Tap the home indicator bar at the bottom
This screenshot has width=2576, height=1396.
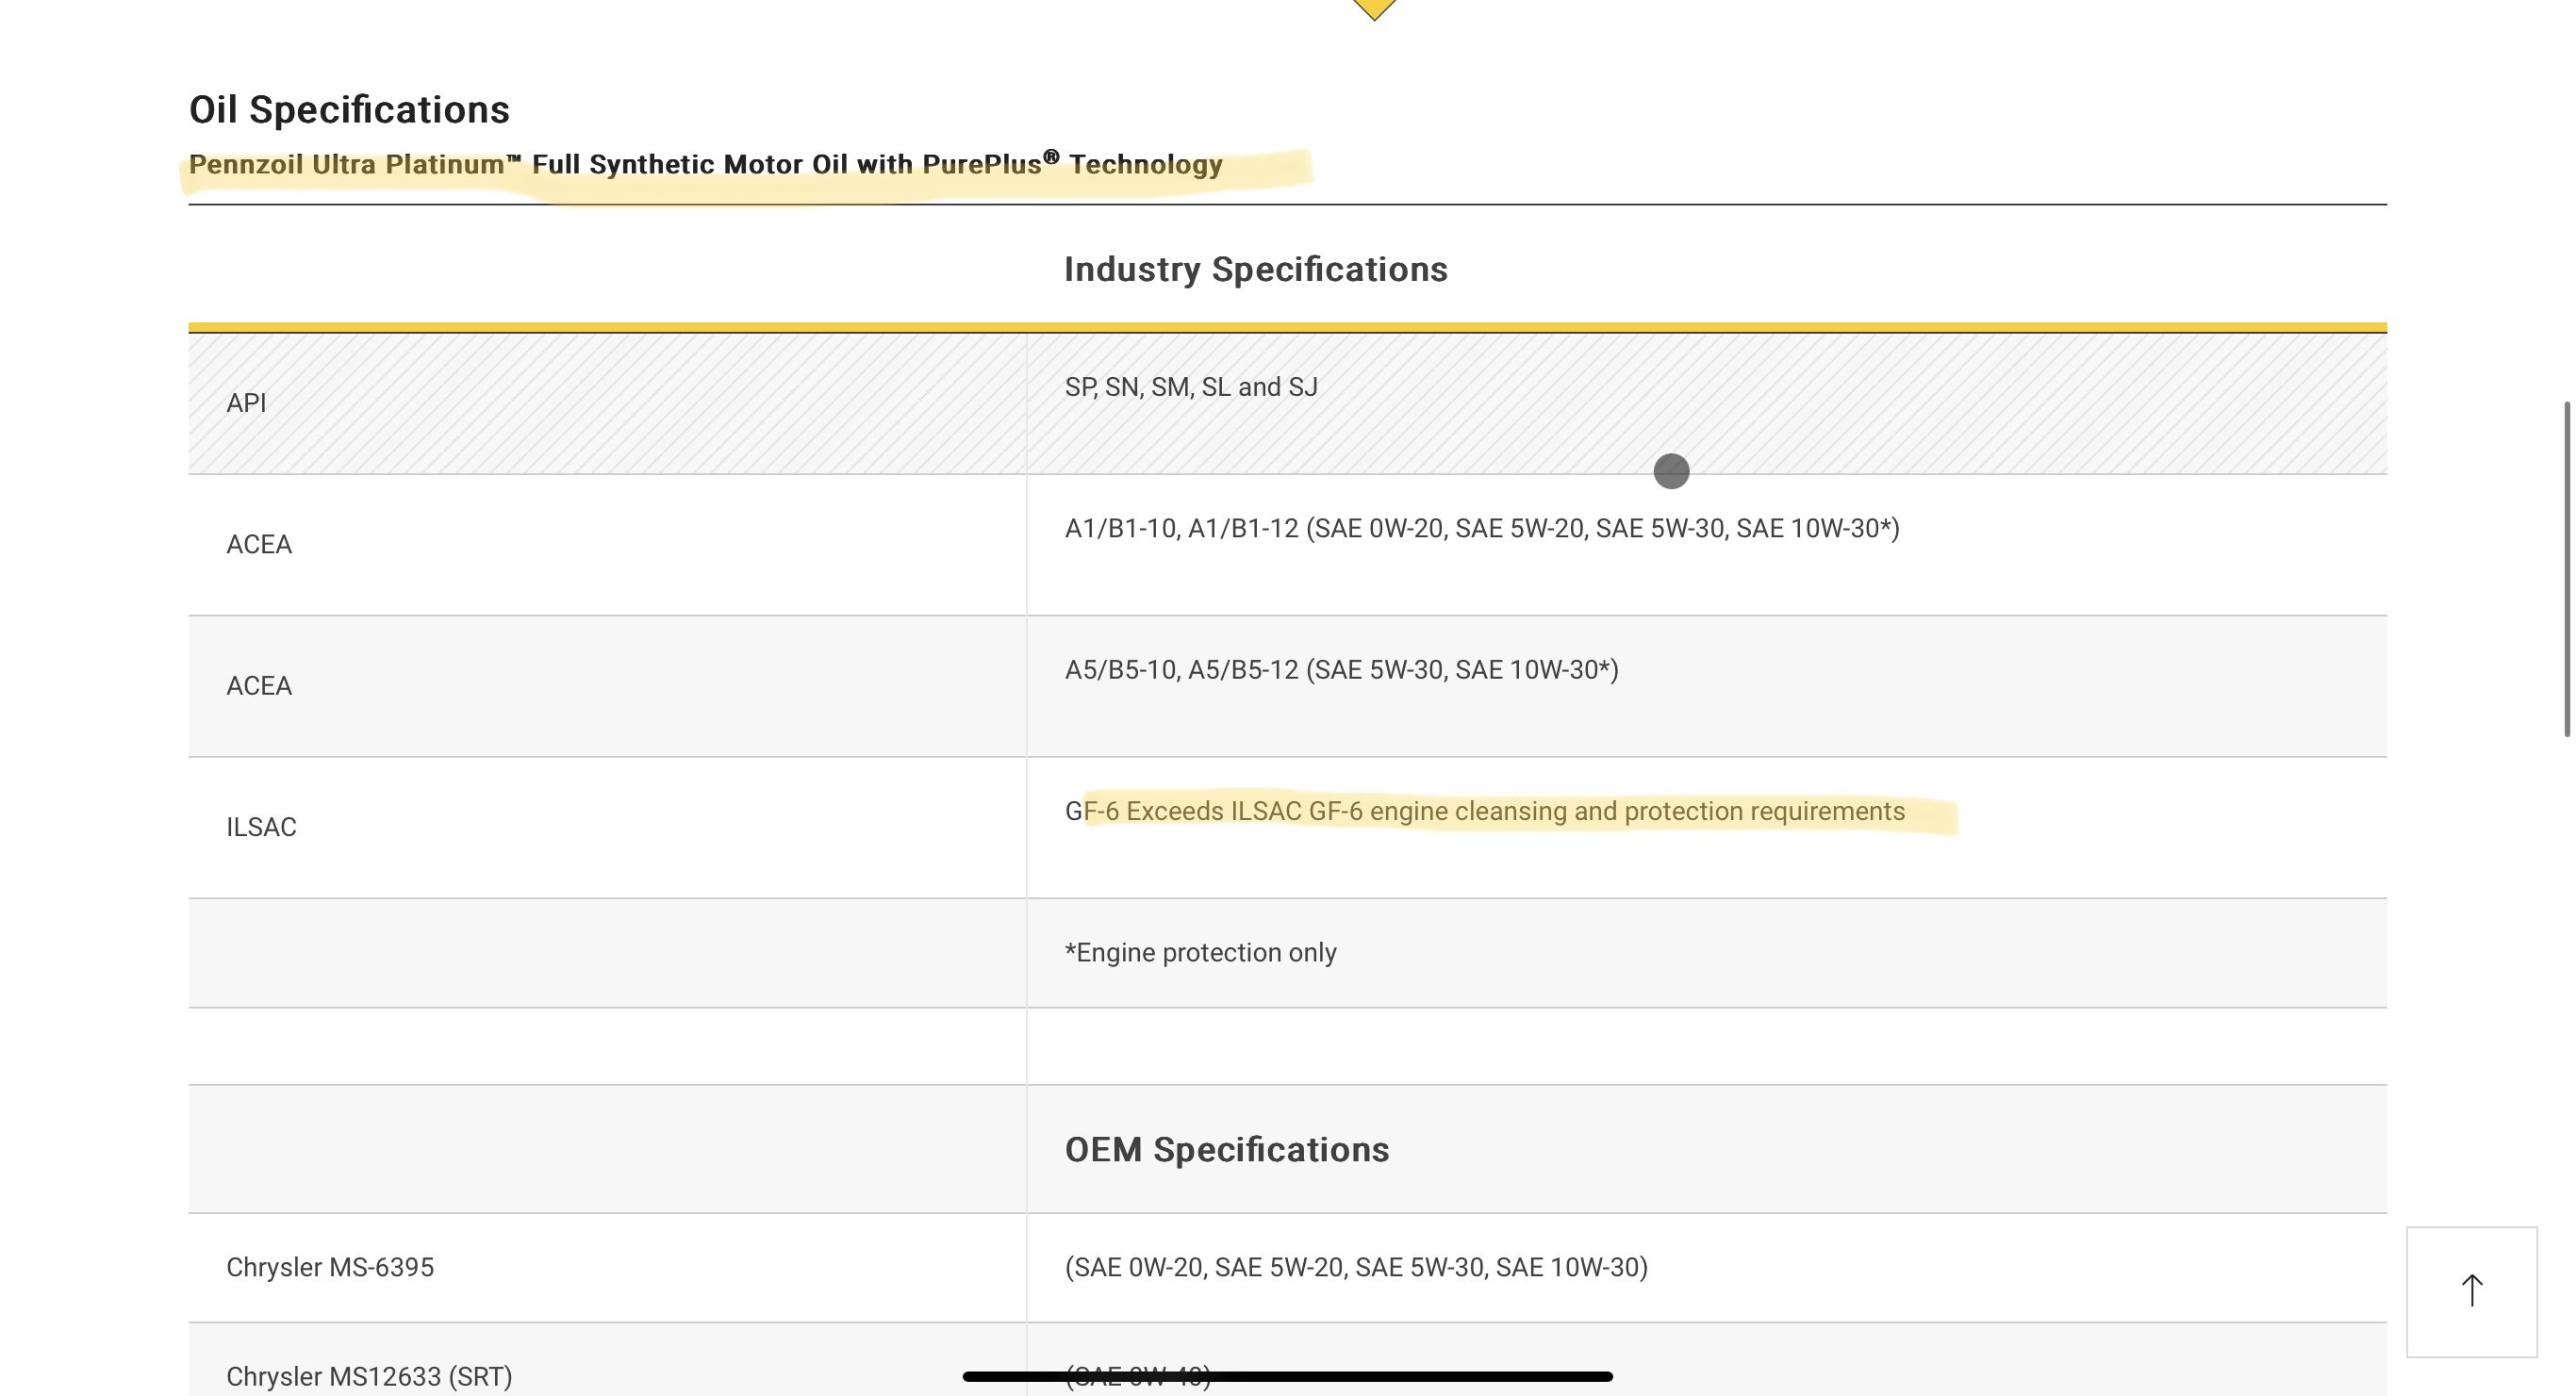click(1287, 1377)
